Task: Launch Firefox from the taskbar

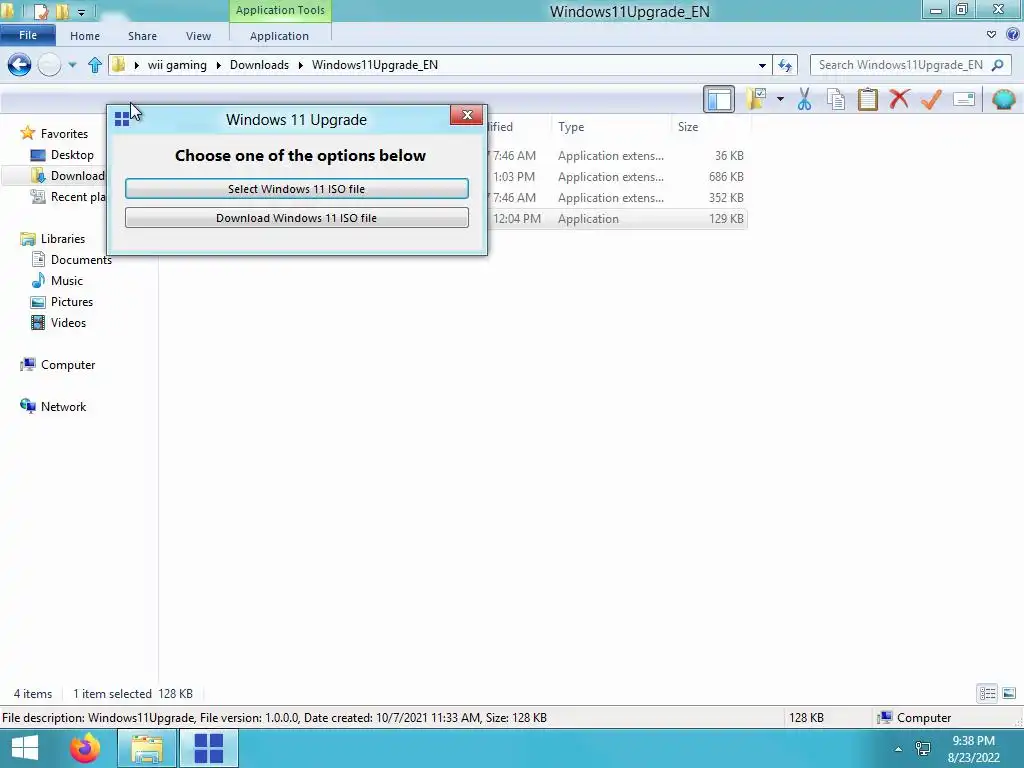Action: [86, 748]
